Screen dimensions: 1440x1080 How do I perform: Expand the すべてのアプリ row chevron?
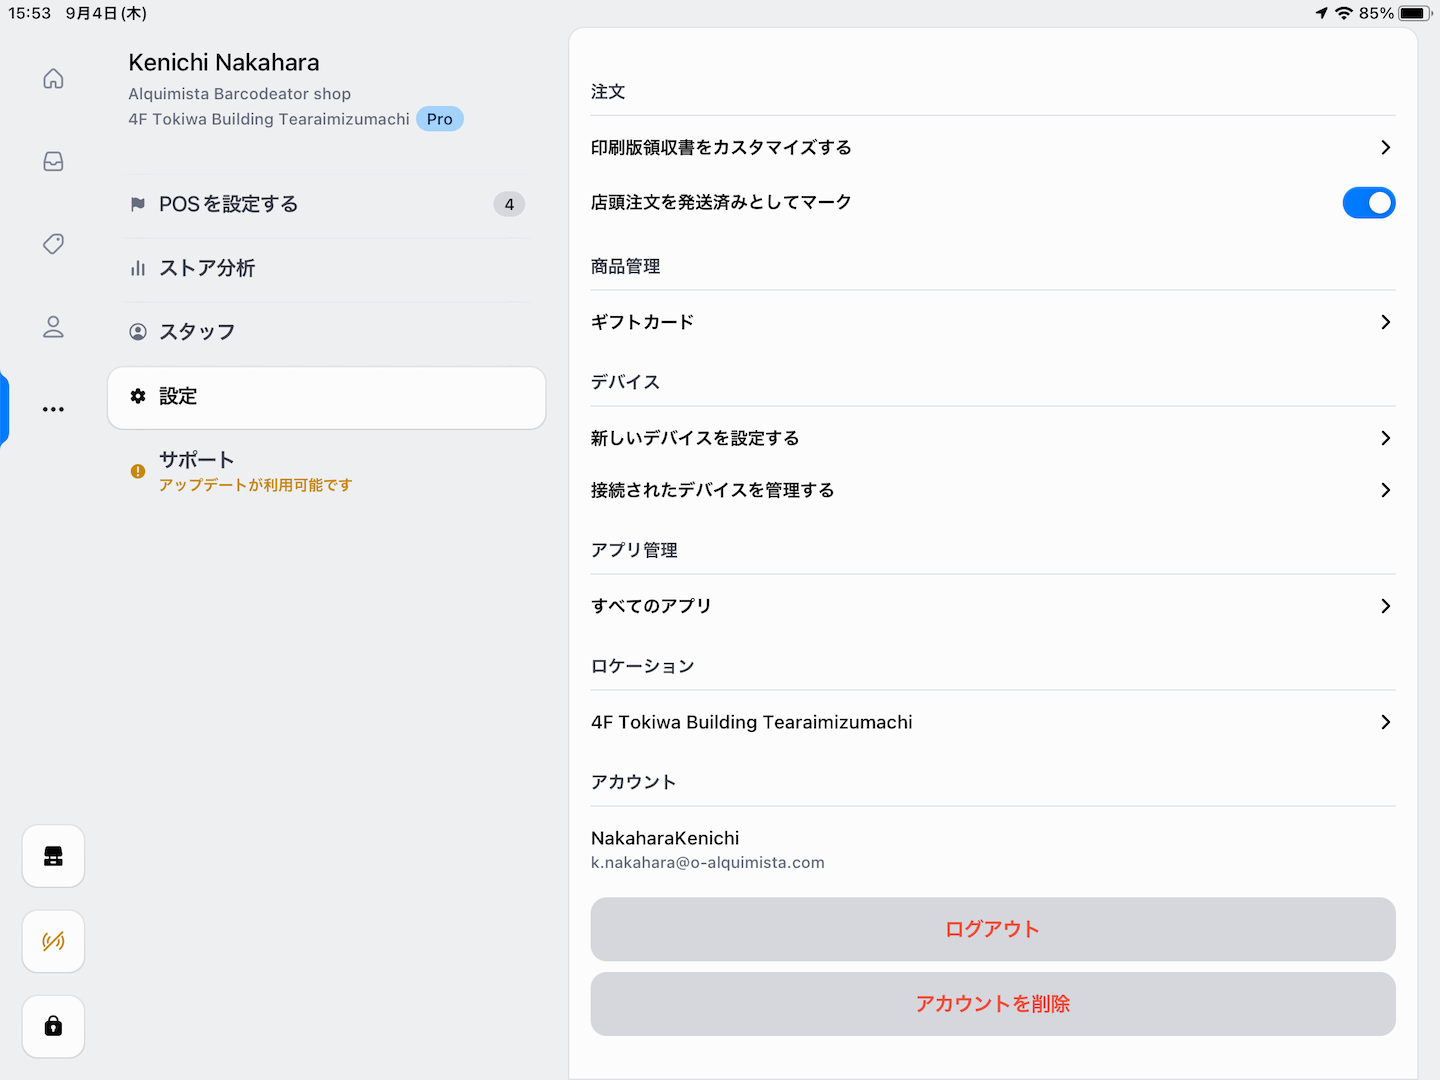1385,606
